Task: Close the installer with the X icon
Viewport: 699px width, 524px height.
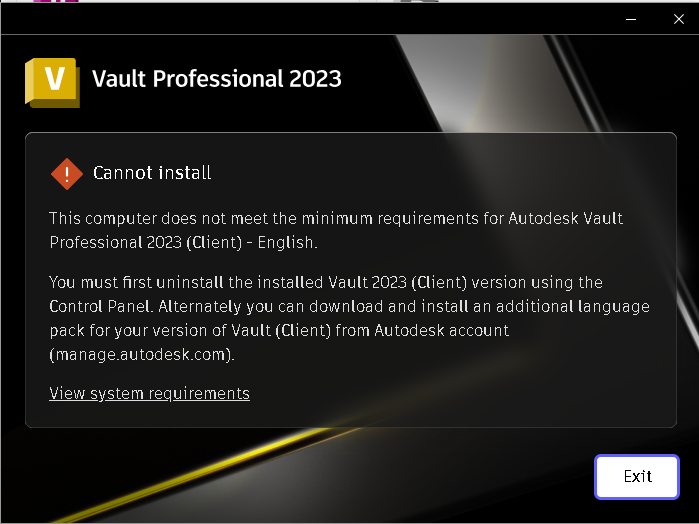Action: pyautogui.click(x=678, y=19)
